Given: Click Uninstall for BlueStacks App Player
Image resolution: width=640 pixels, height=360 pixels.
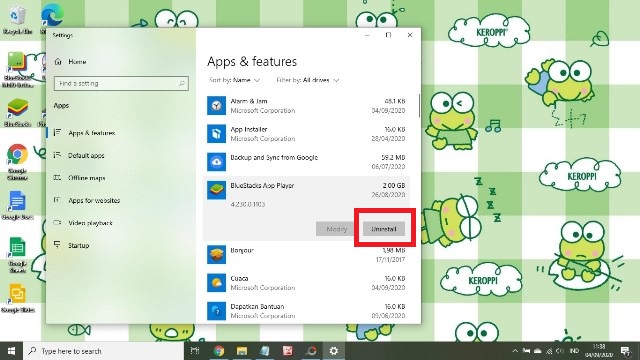Looking at the screenshot, I should pyautogui.click(x=384, y=229).
